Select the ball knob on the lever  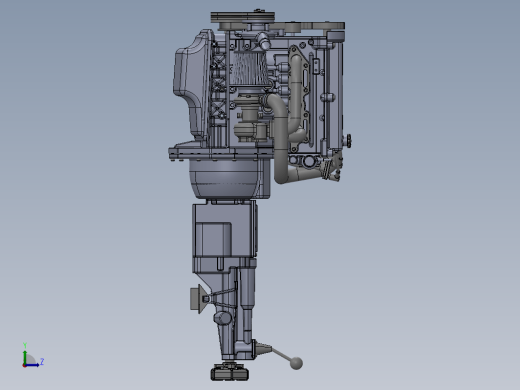tap(296, 363)
